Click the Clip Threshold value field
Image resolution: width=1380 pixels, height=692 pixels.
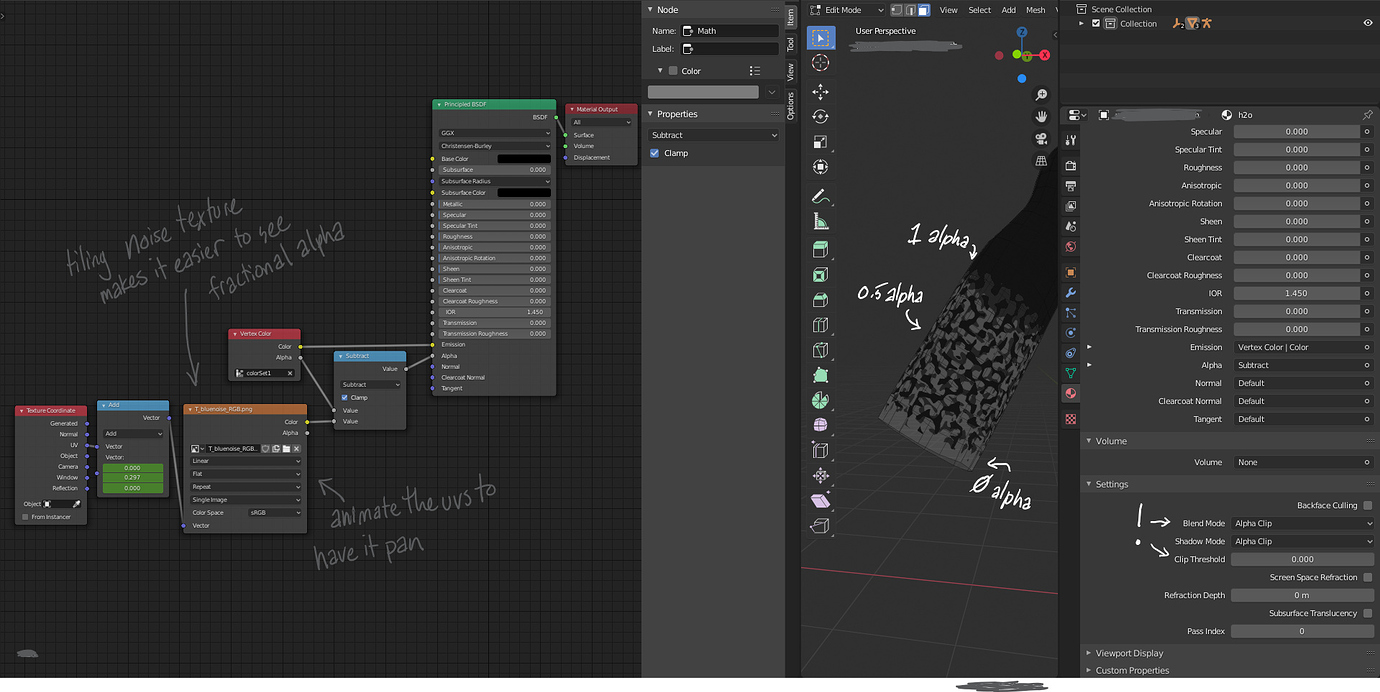pos(1302,559)
